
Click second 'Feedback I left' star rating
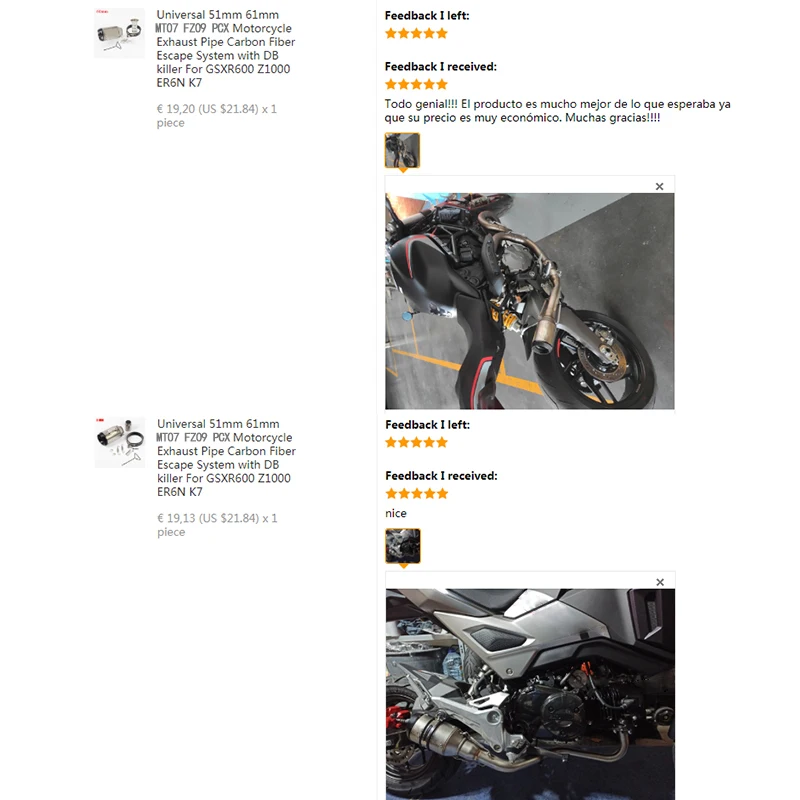click(x=417, y=442)
